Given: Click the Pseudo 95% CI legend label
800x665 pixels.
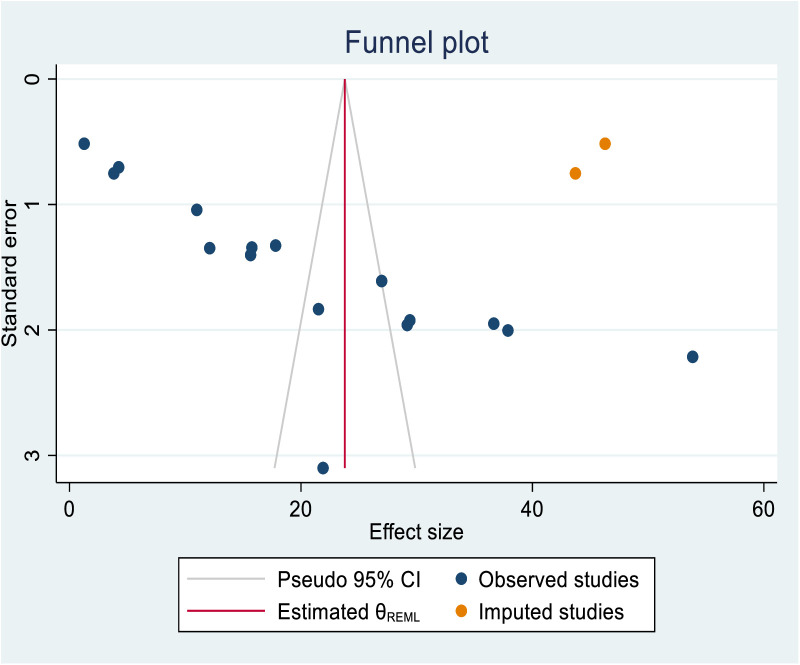Looking at the screenshot, I should [349, 580].
